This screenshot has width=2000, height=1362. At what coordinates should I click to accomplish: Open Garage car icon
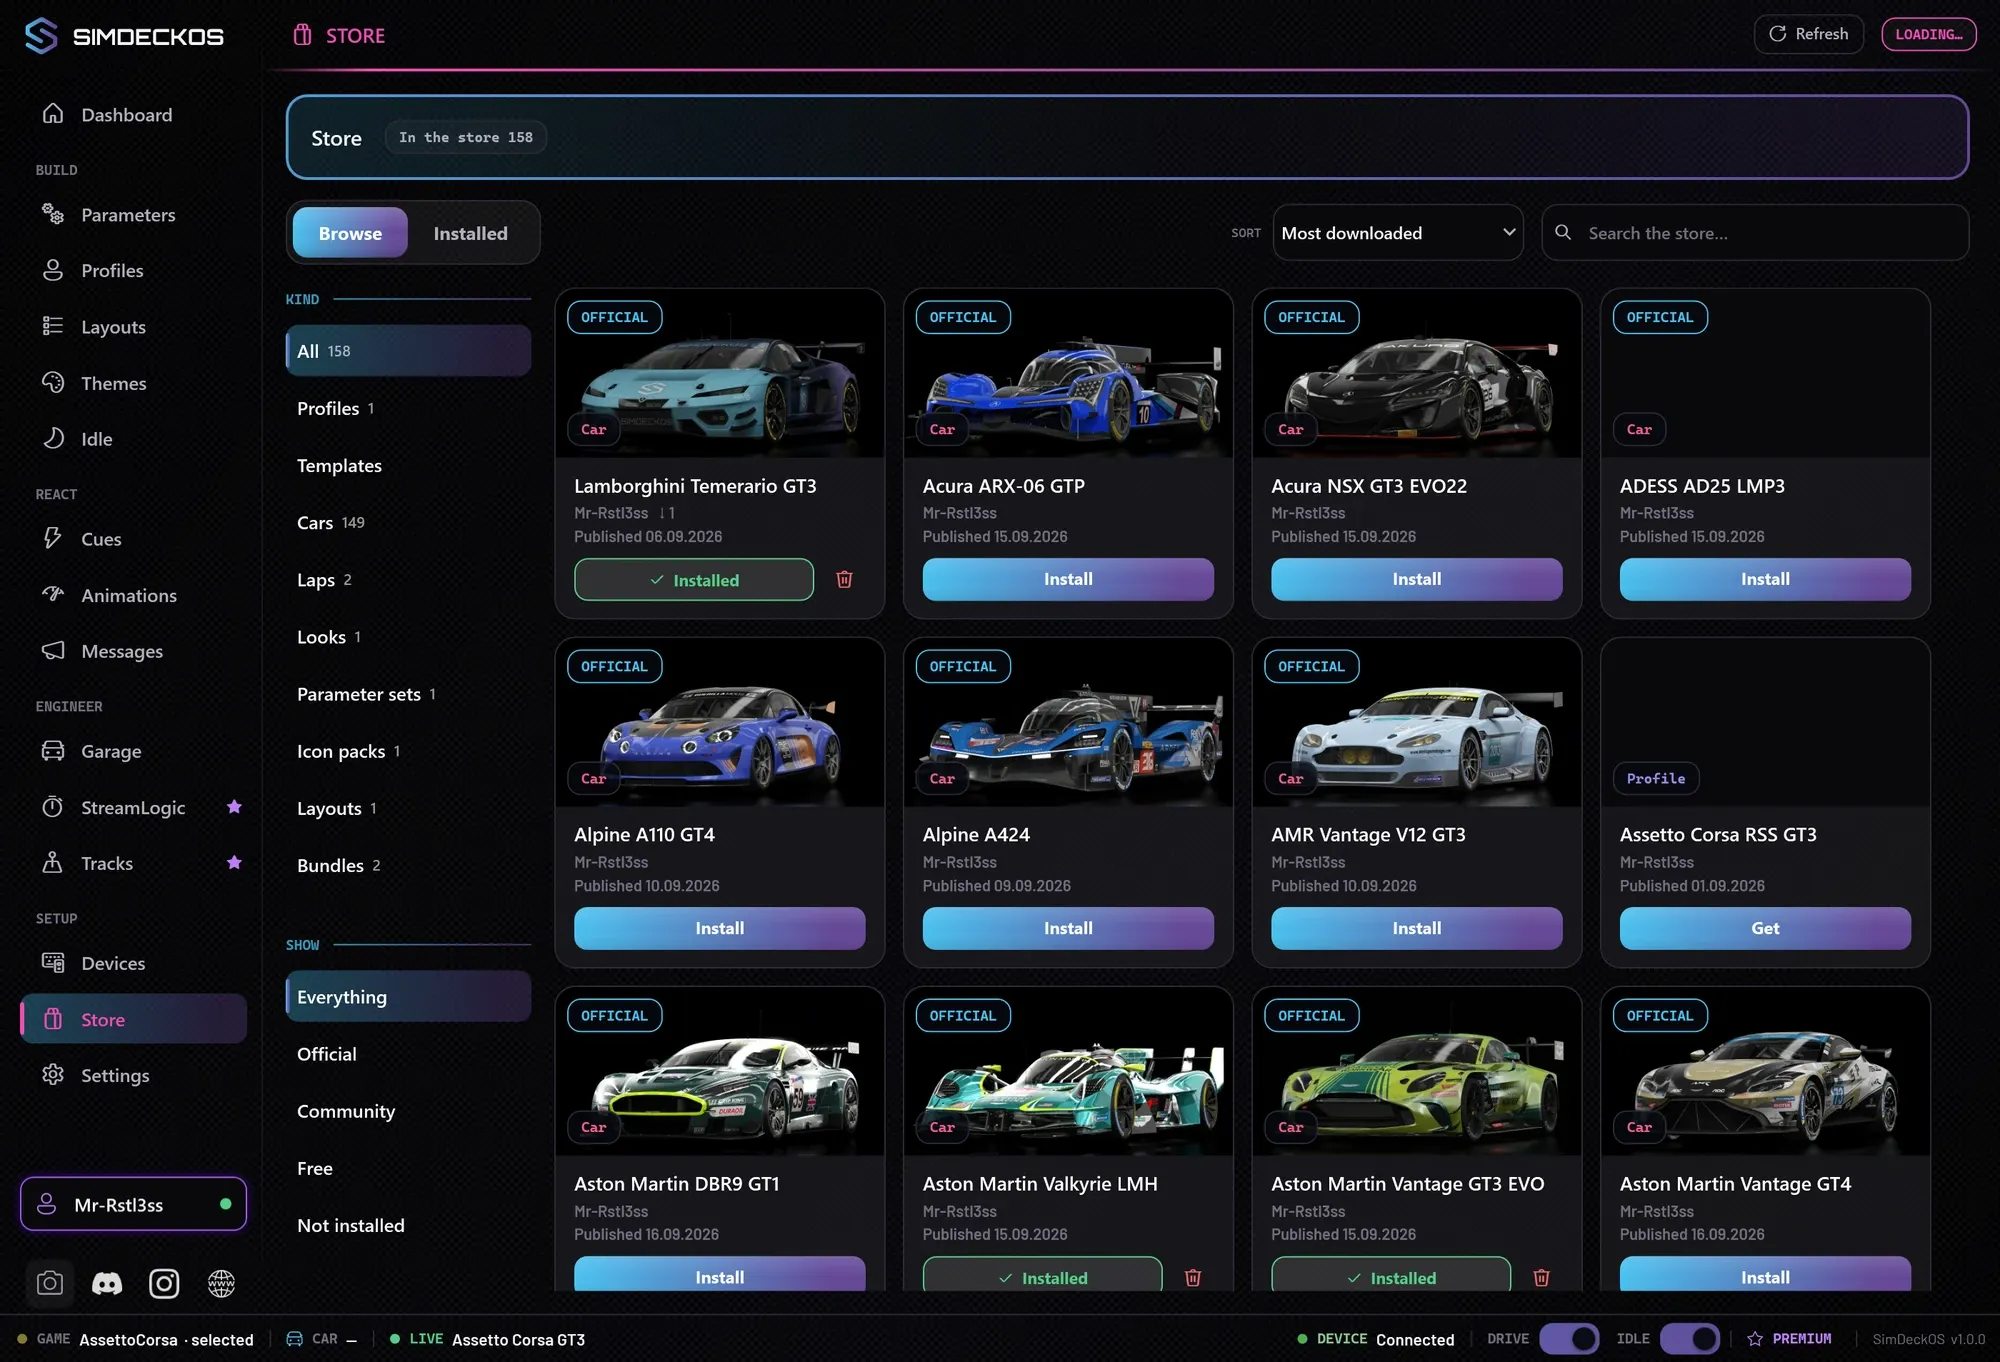point(53,750)
